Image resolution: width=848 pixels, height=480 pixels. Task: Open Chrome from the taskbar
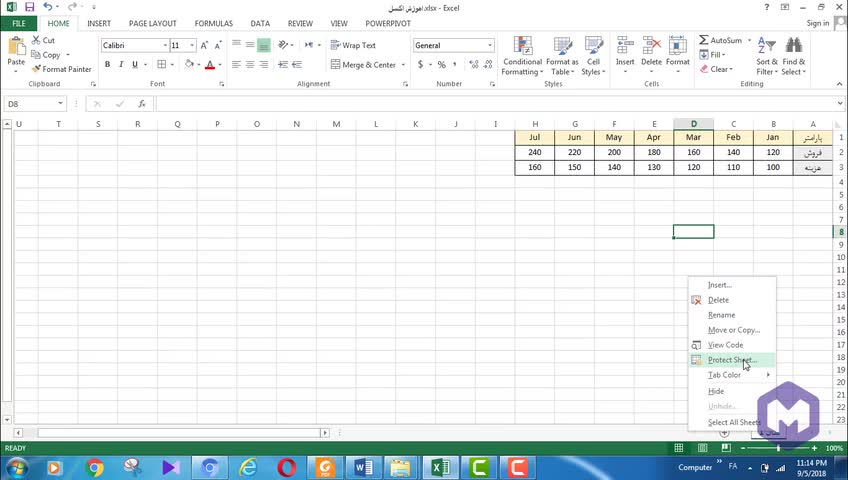tap(95, 468)
